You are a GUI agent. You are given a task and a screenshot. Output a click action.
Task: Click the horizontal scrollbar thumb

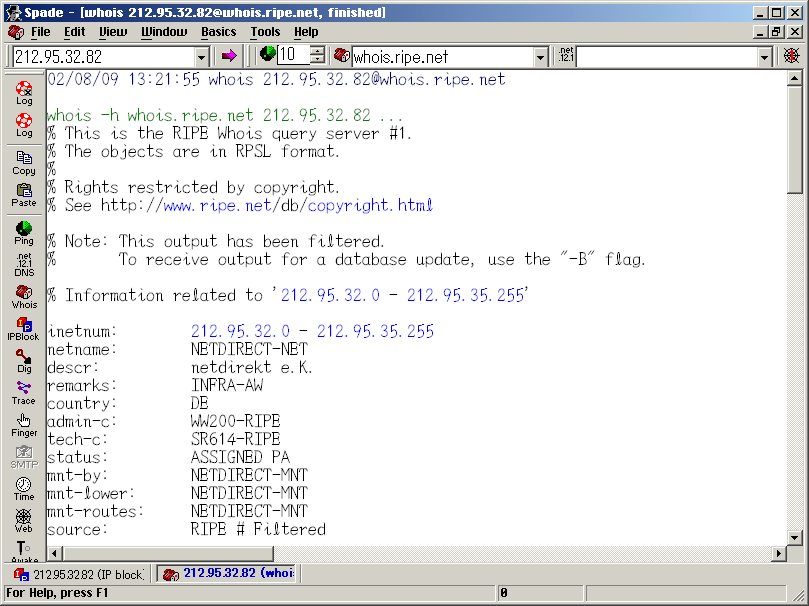(168, 553)
